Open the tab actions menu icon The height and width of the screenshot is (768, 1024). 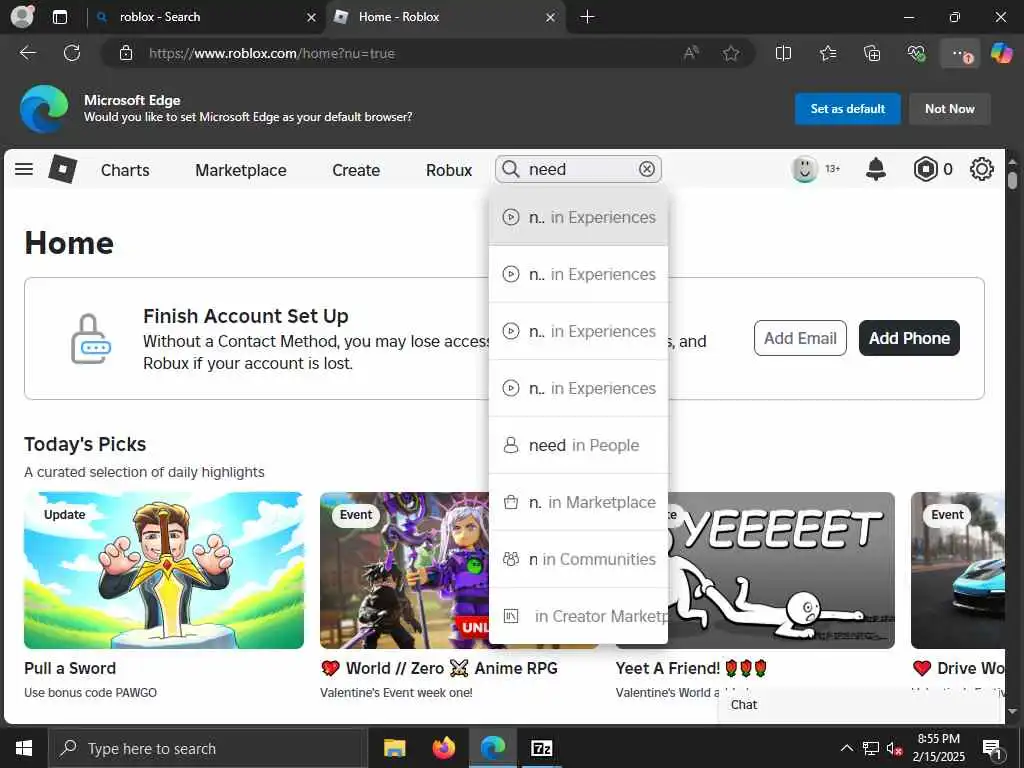click(60, 17)
